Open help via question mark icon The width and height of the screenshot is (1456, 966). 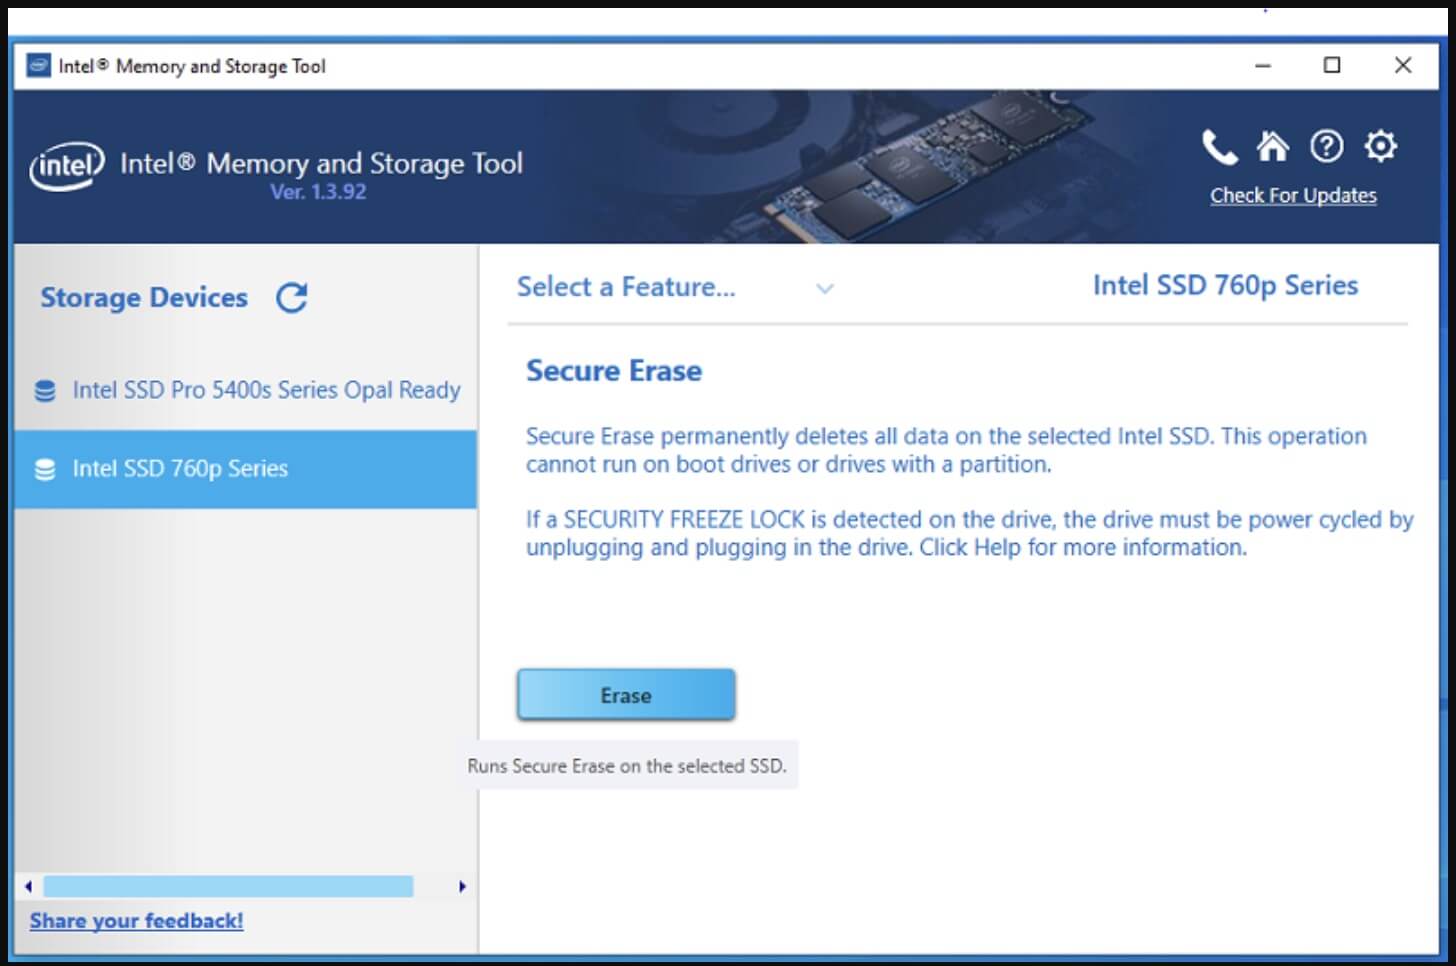[x=1326, y=147]
